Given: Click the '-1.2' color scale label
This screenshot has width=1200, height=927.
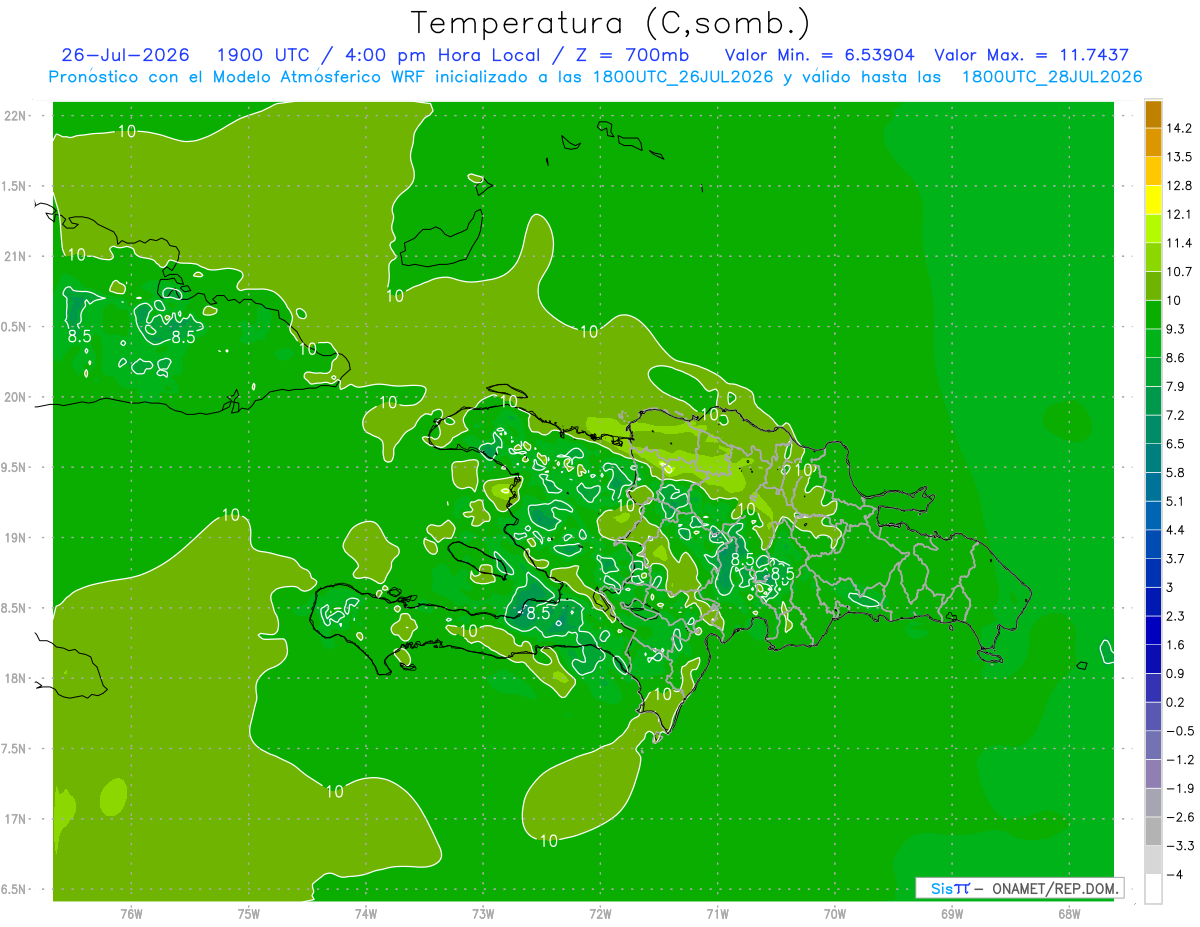Looking at the screenshot, I should tap(1179, 760).
